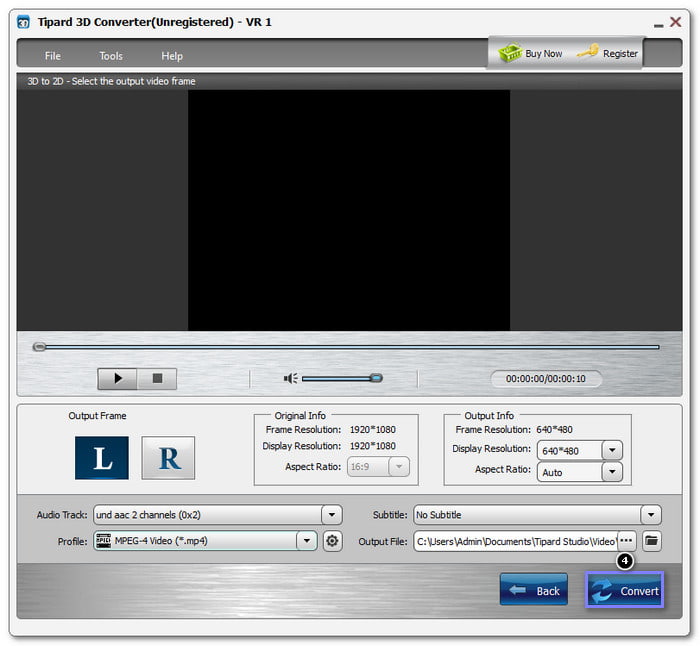Select the Left output frame
The height and width of the screenshot is (646, 700).
pos(102,458)
